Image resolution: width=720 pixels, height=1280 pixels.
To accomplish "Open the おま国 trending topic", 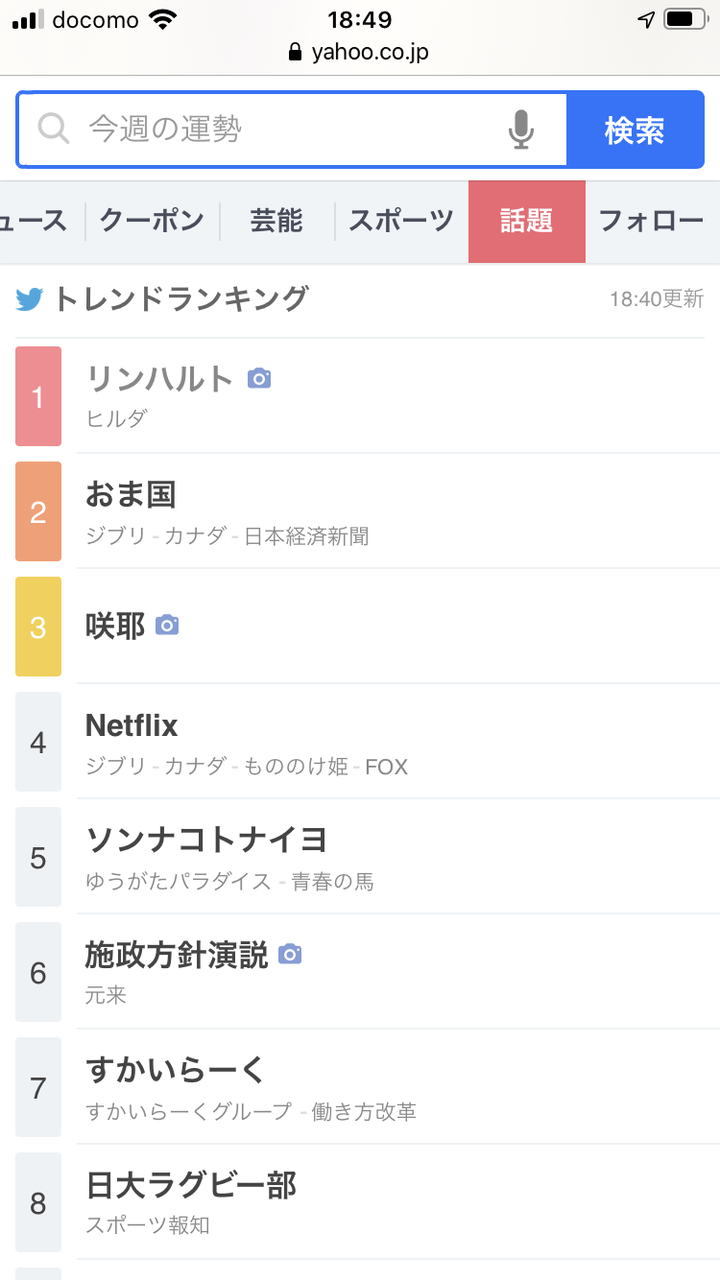I will [x=131, y=494].
